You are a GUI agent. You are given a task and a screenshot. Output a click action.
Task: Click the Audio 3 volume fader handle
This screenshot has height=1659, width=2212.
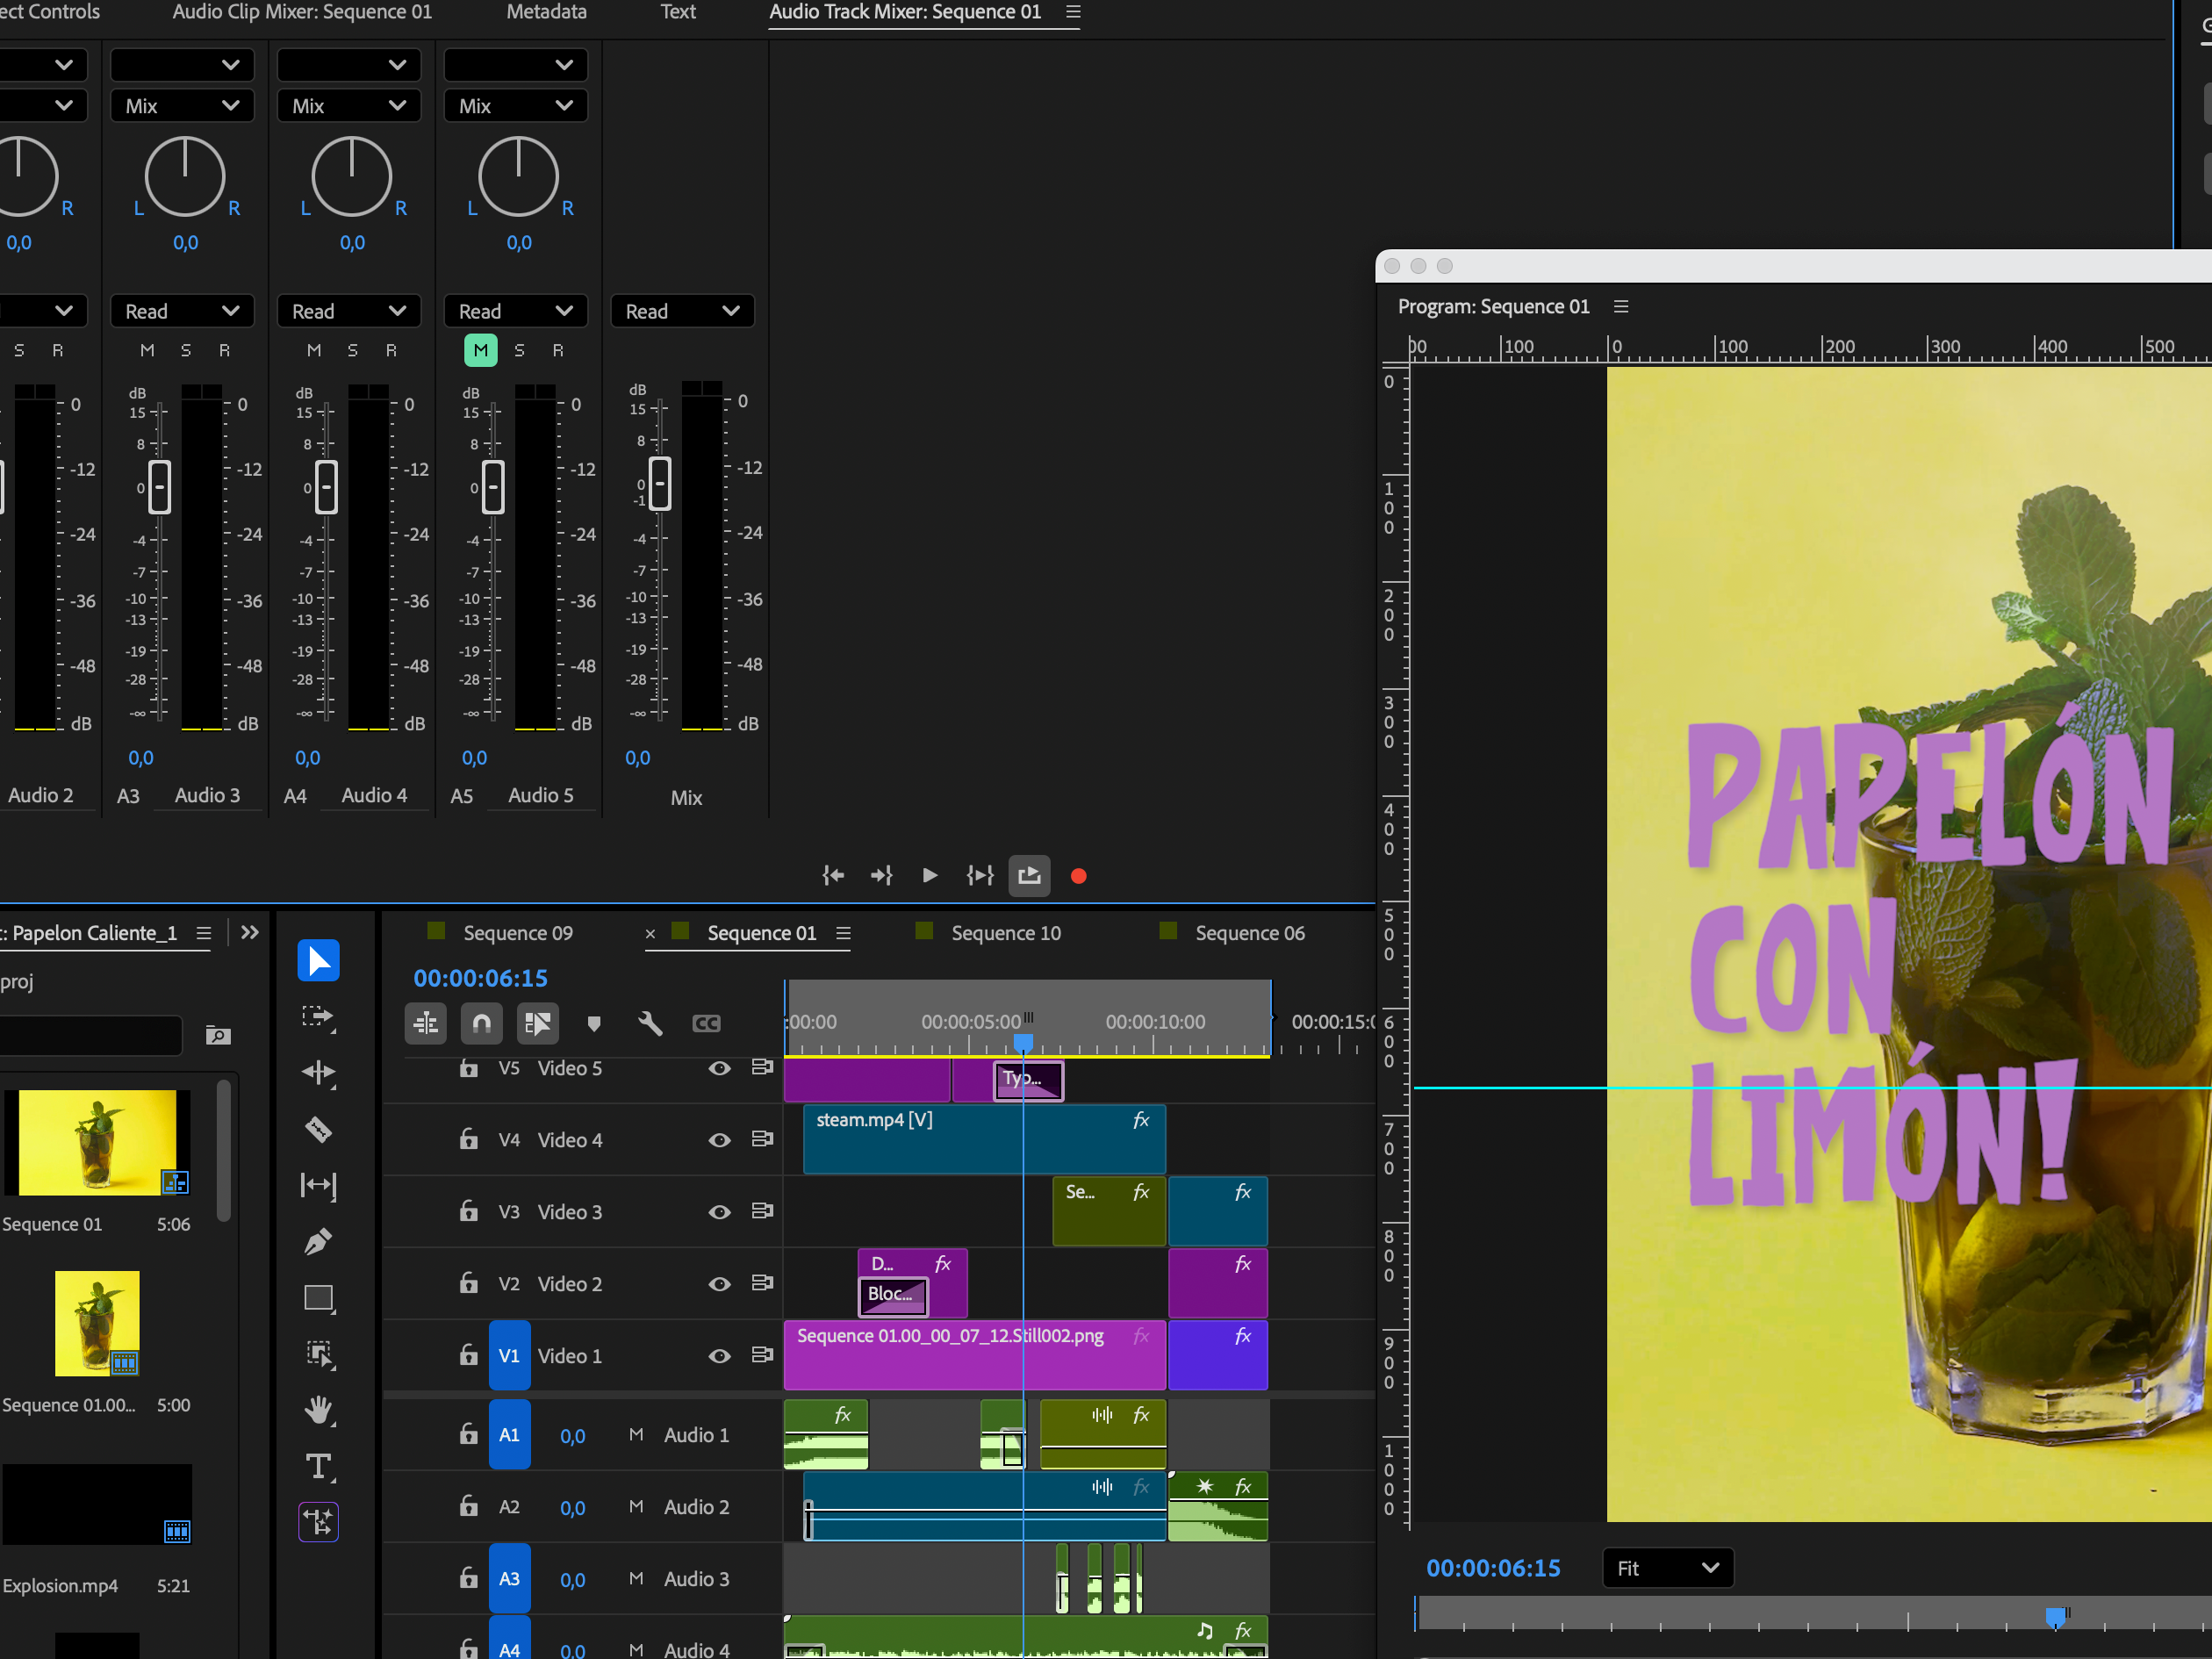click(159, 488)
